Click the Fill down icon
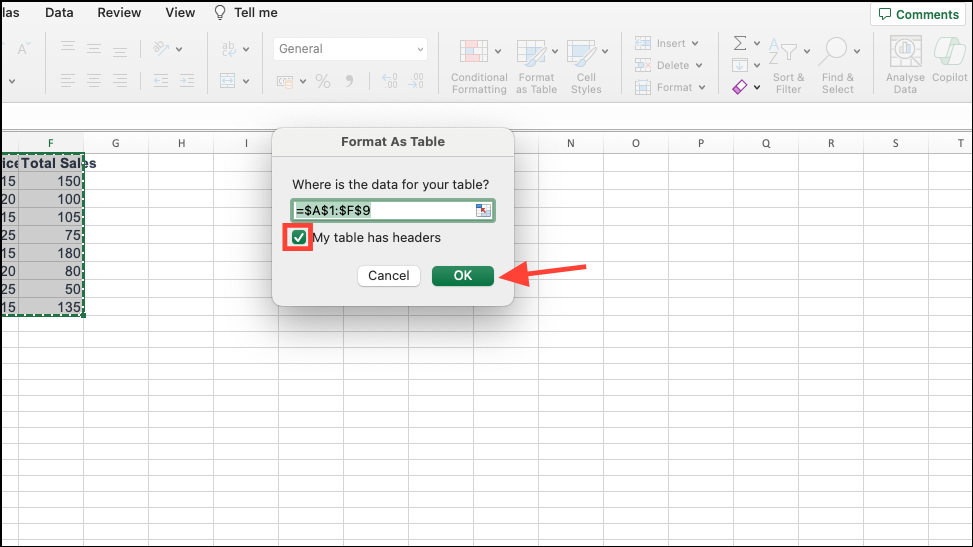 click(740, 65)
